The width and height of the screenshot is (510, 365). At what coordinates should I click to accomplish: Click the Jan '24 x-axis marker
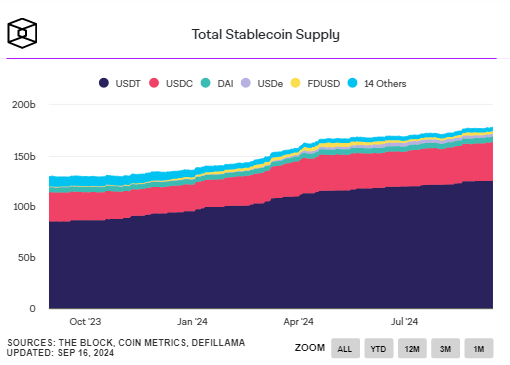click(192, 322)
